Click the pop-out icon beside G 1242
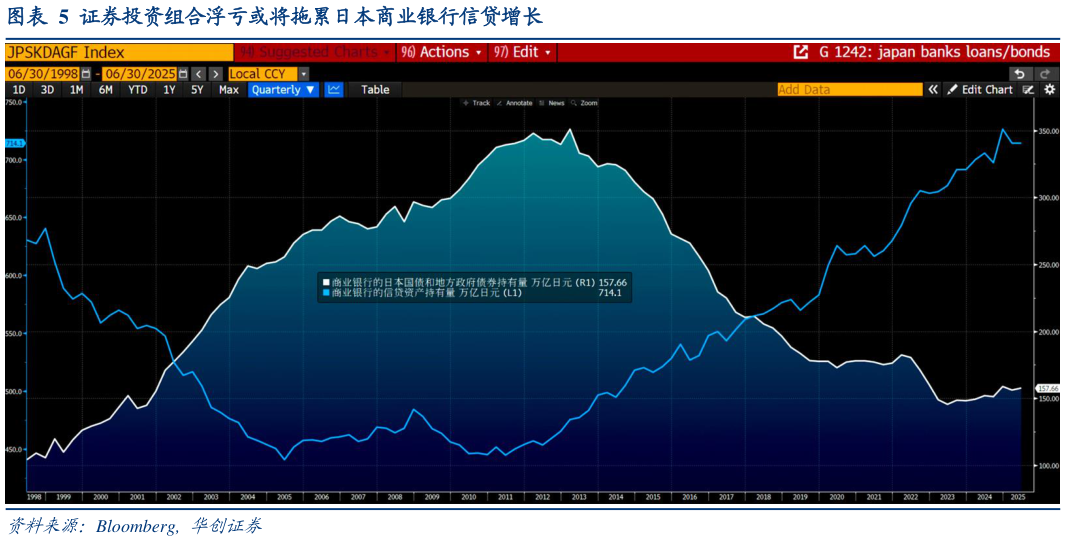This screenshot has height=541, width=1066. click(x=801, y=52)
